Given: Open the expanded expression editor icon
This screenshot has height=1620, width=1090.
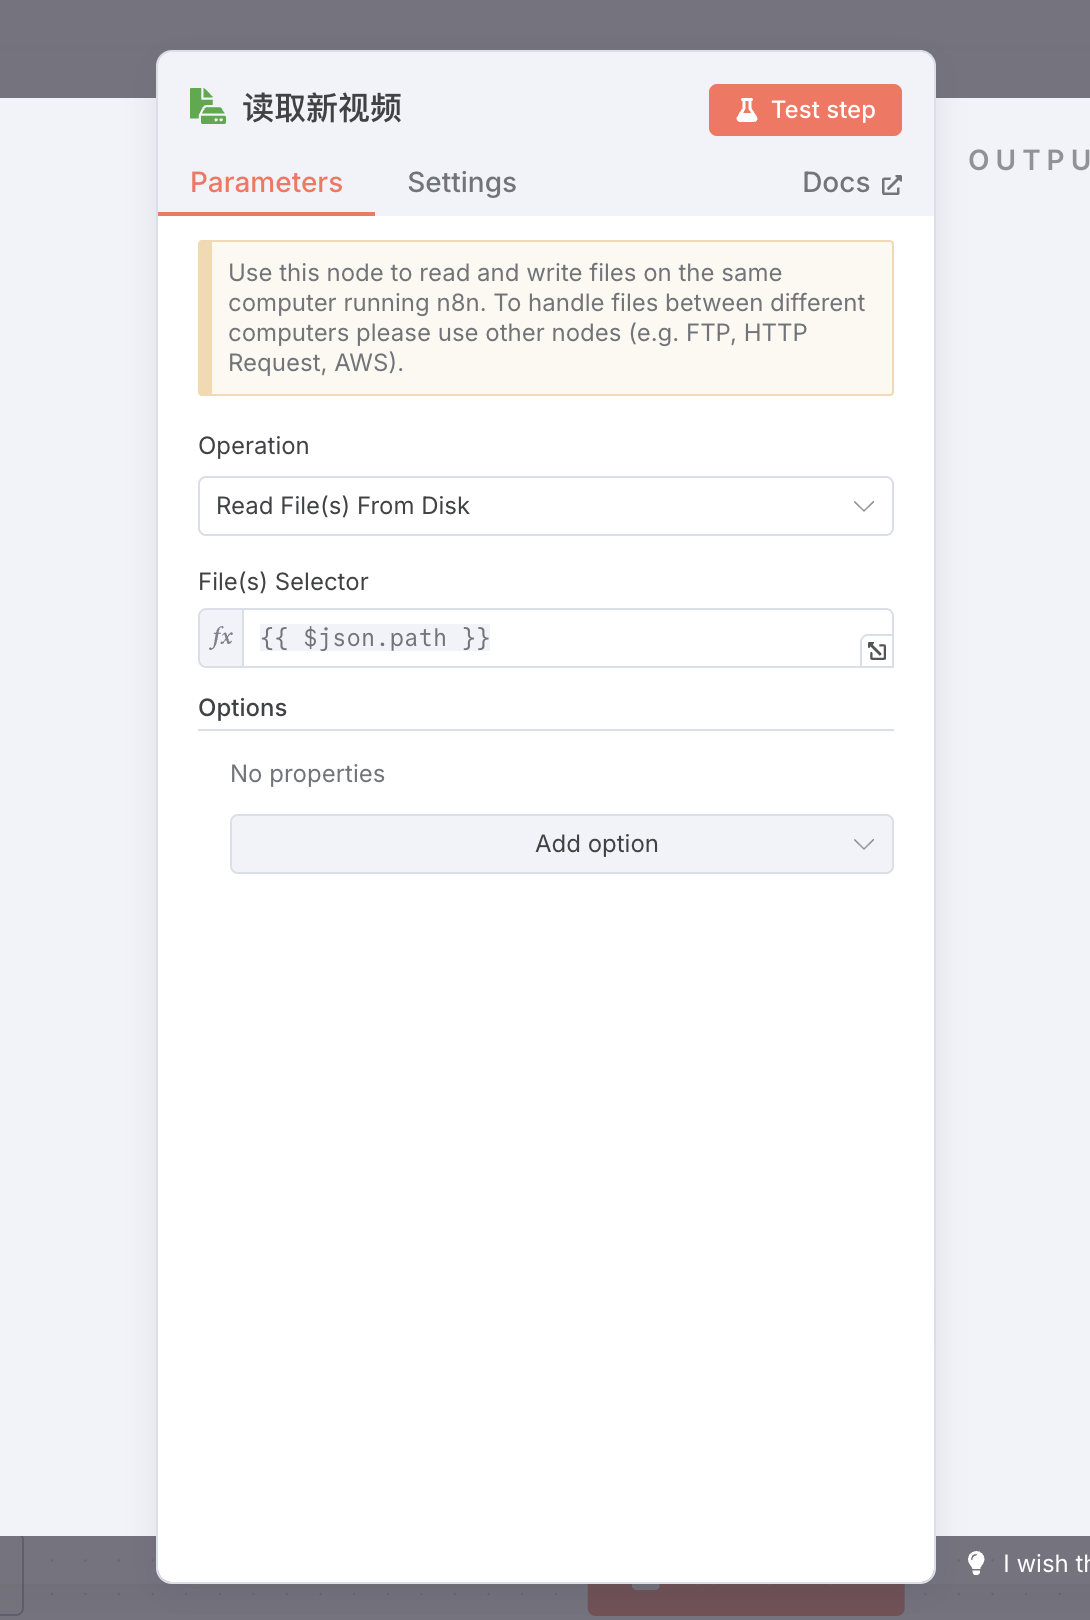Looking at the screenshot, I should click(877, 651).
